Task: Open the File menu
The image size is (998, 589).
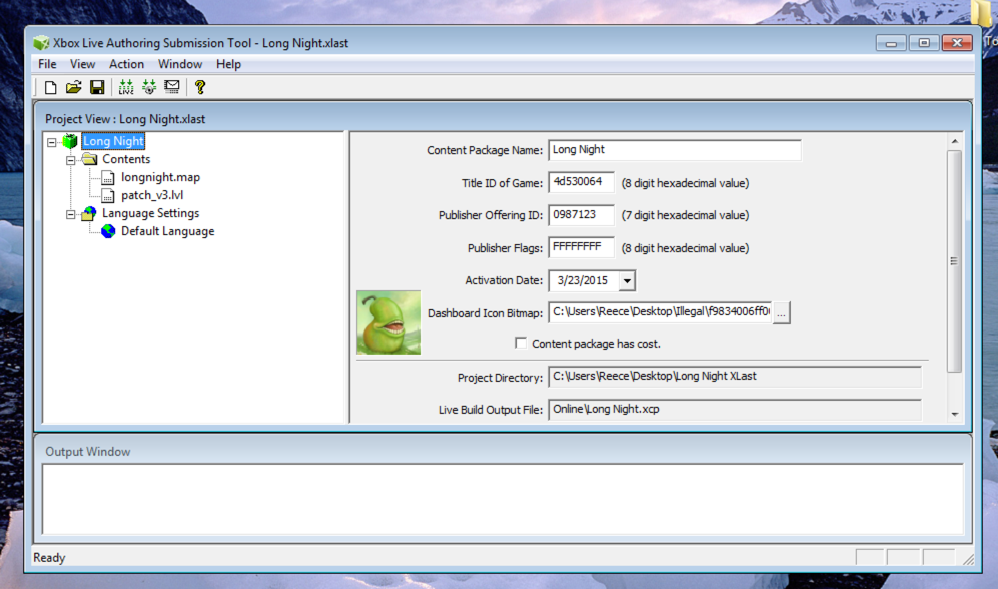Action: tap(47, 64)
